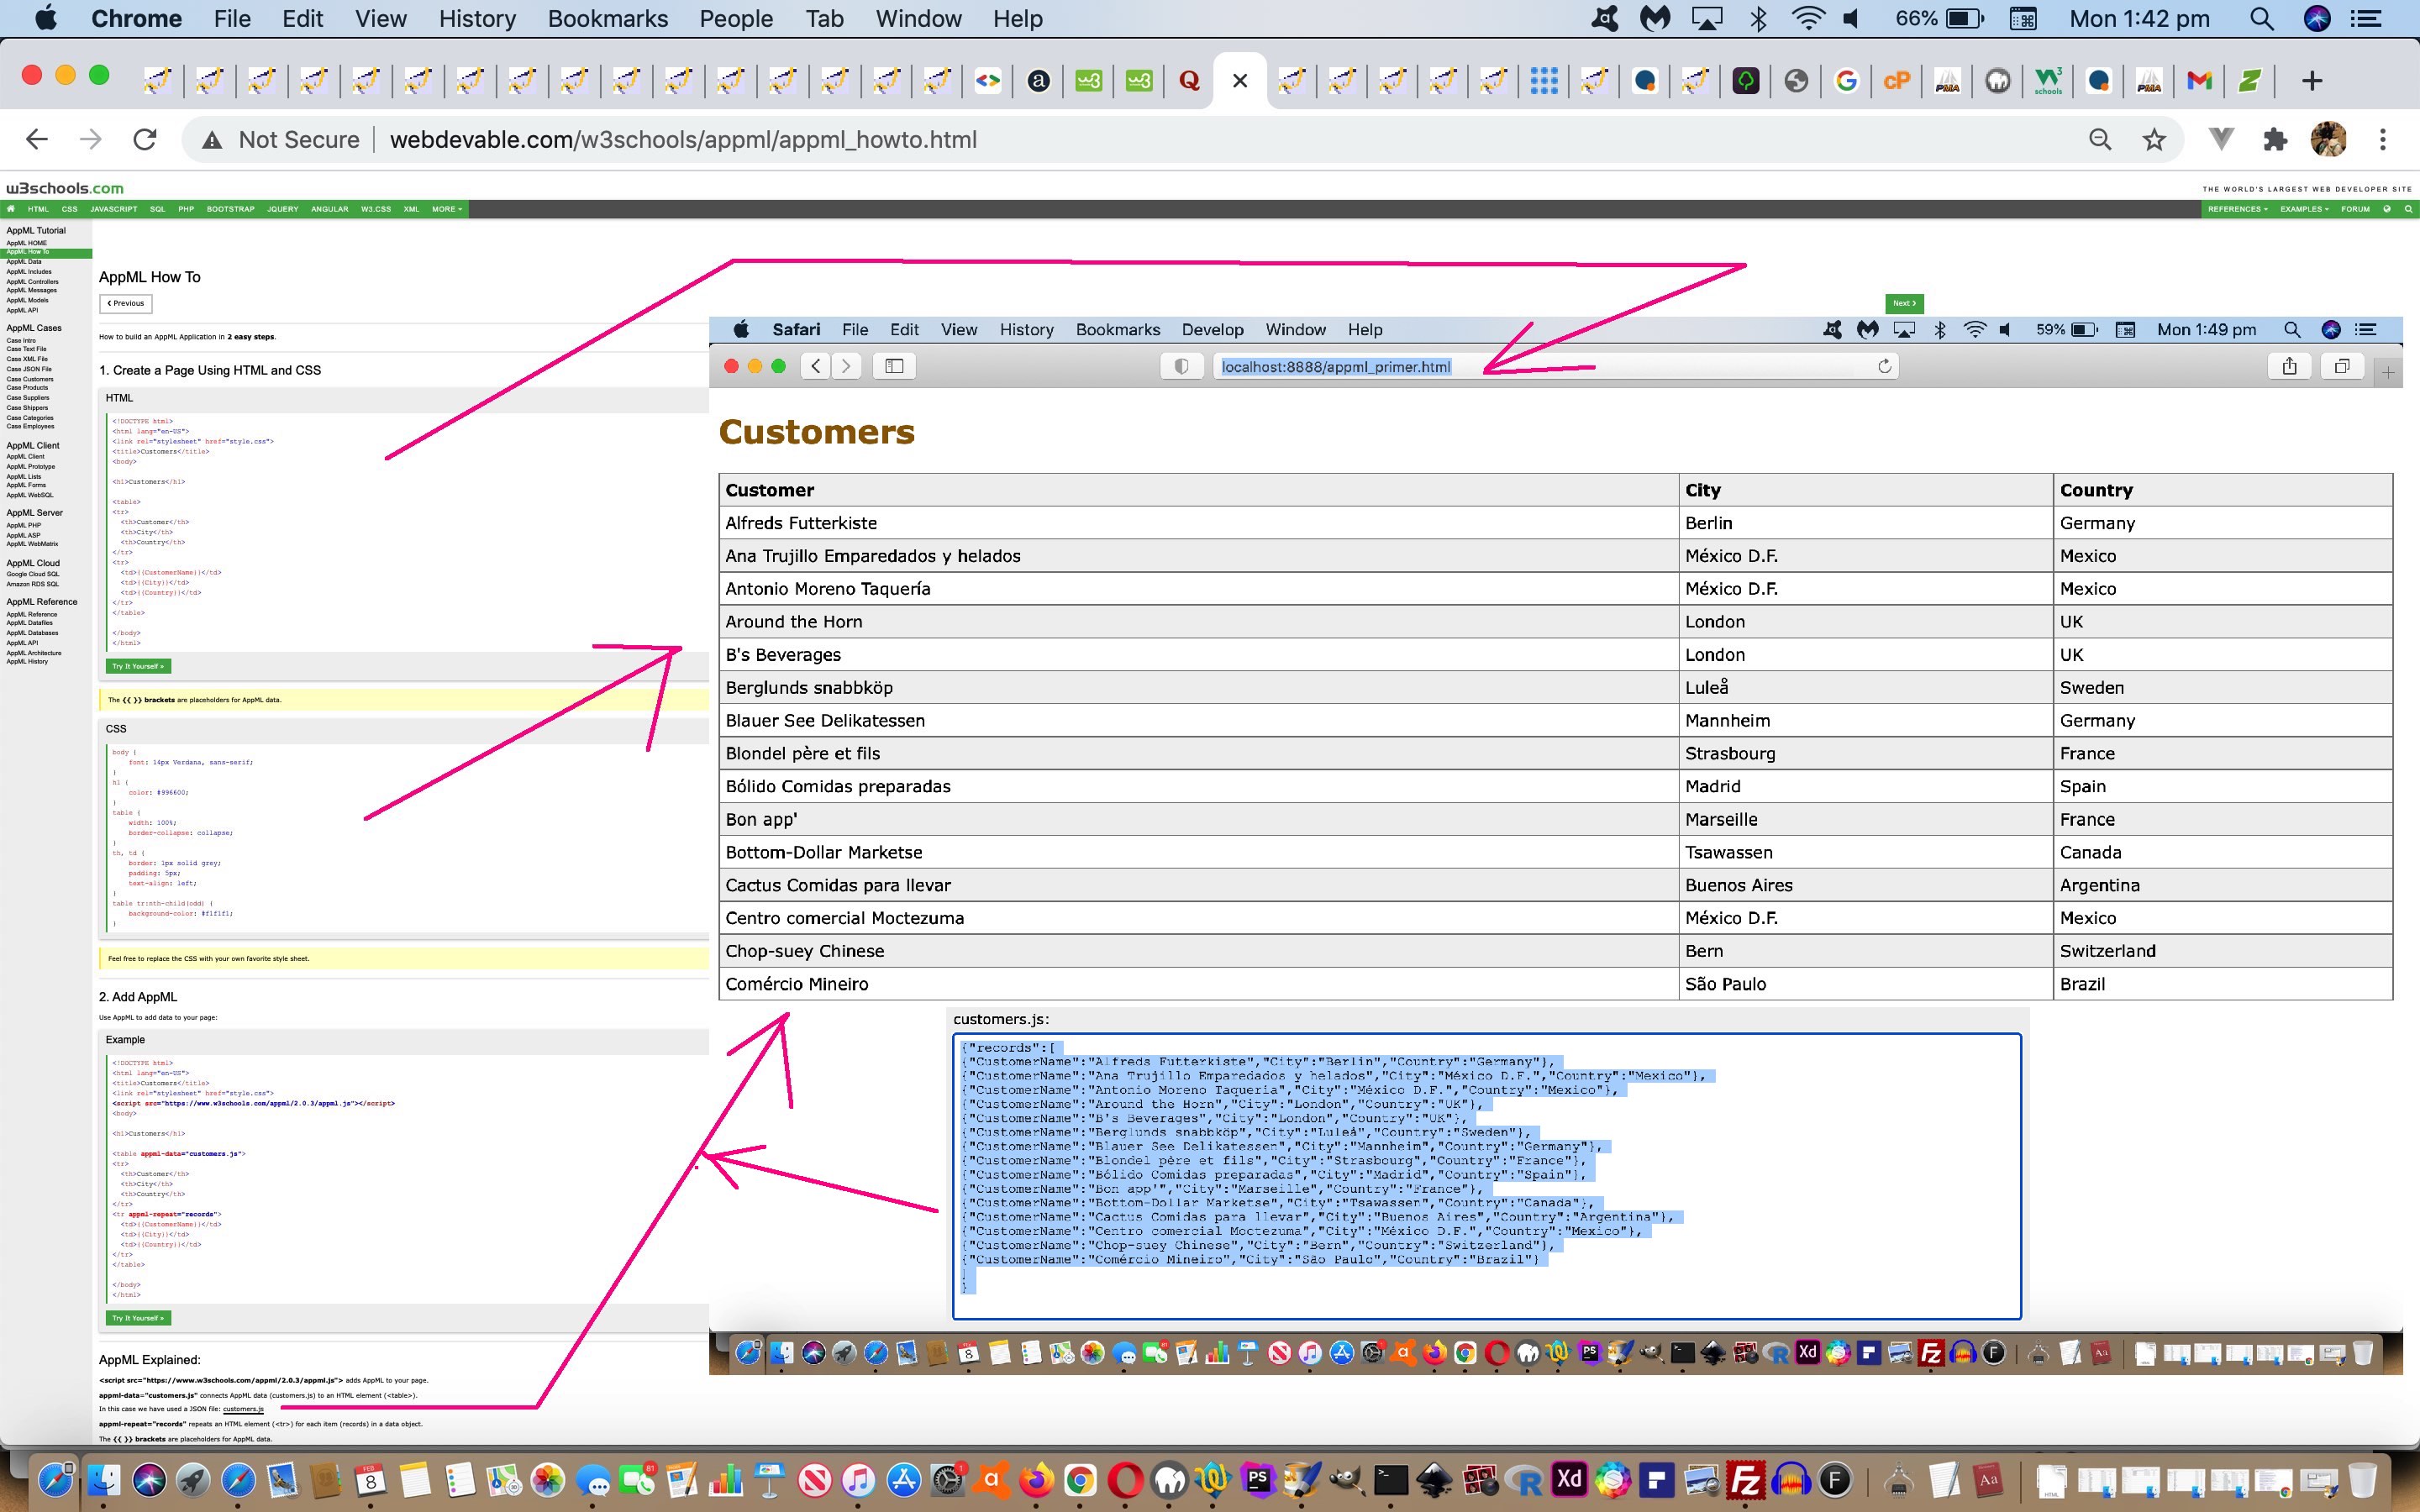The image size is (2420, 1512).
Task: Click the Not Secure warning indicator
Action: click(x=281, y=140)
